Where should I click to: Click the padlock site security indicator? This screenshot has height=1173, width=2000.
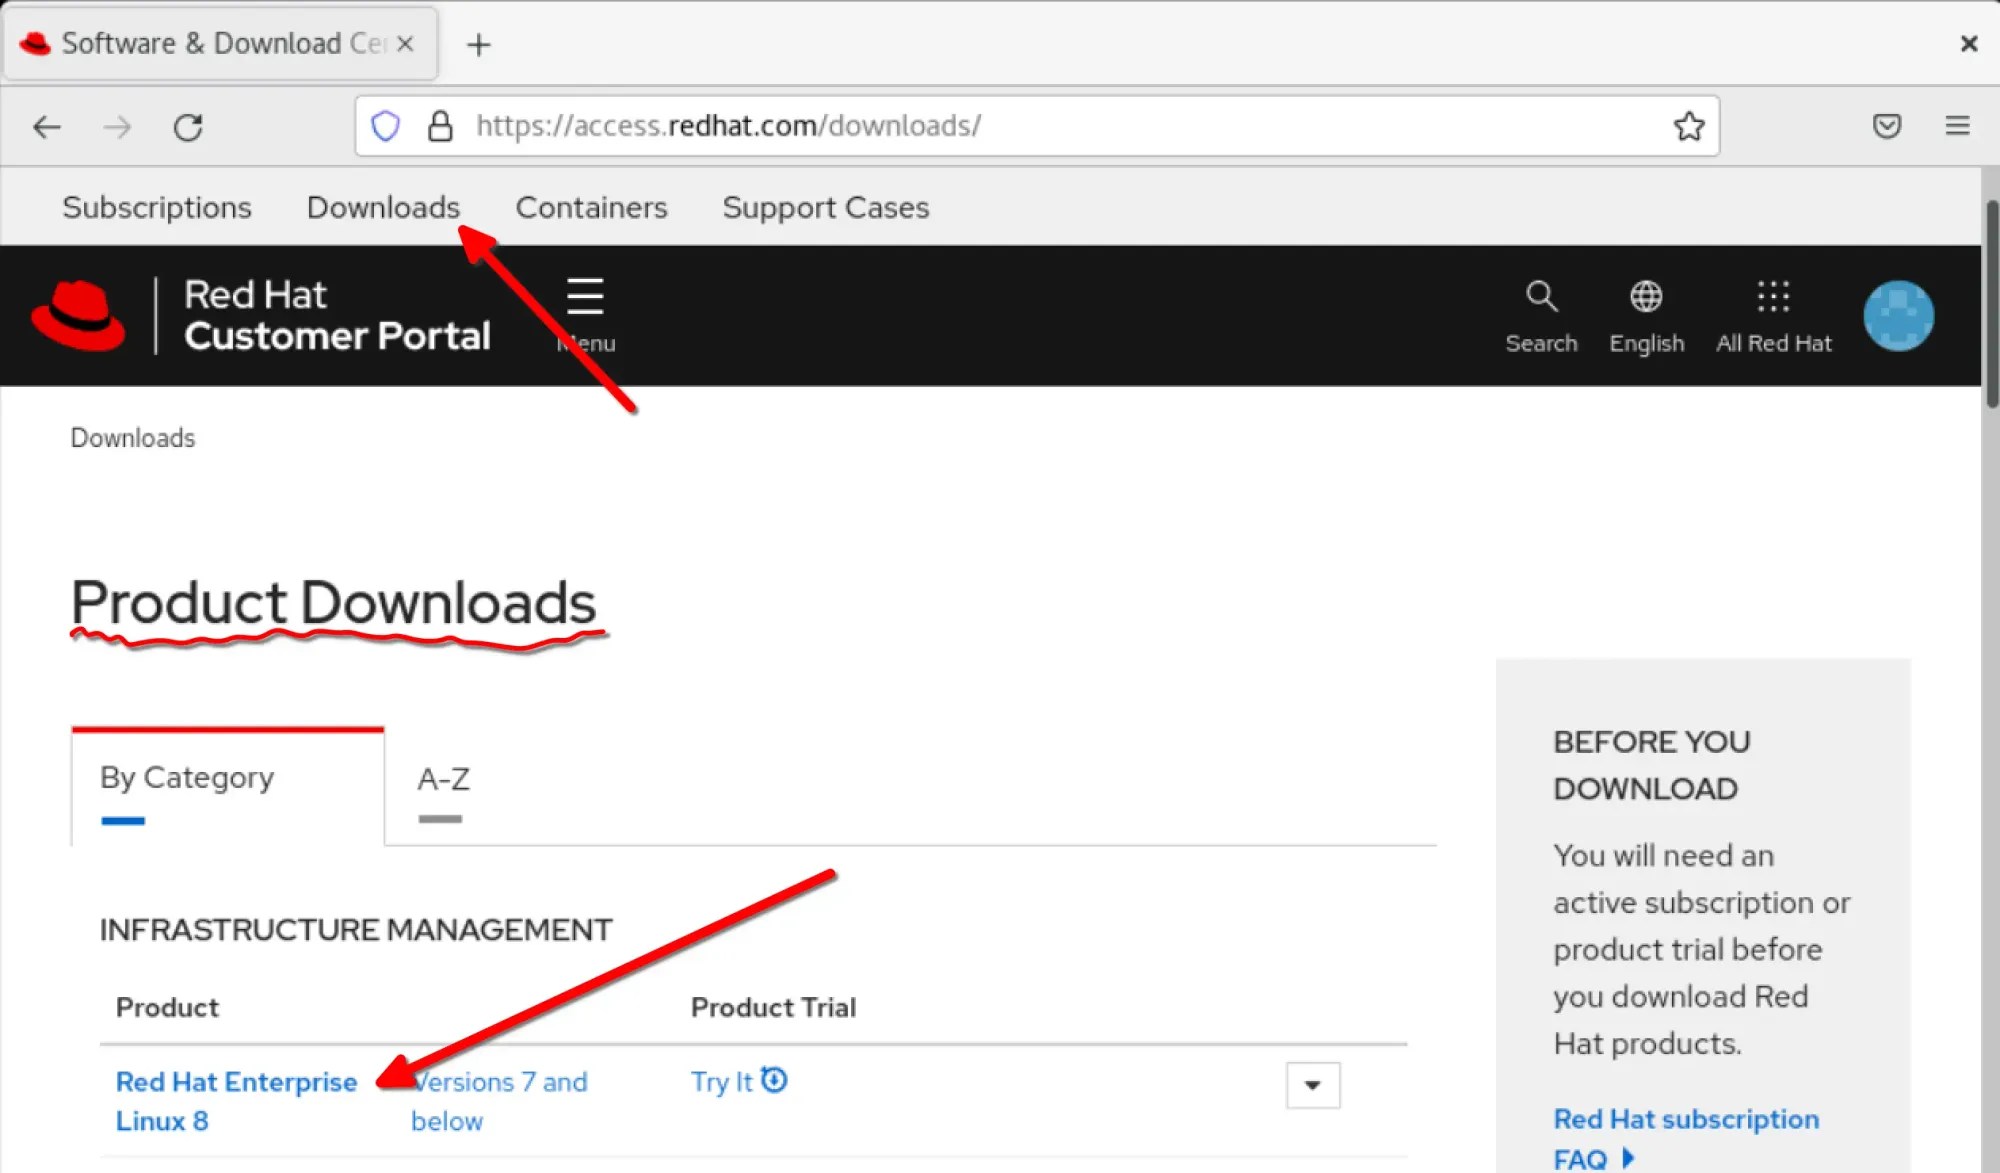441,126
